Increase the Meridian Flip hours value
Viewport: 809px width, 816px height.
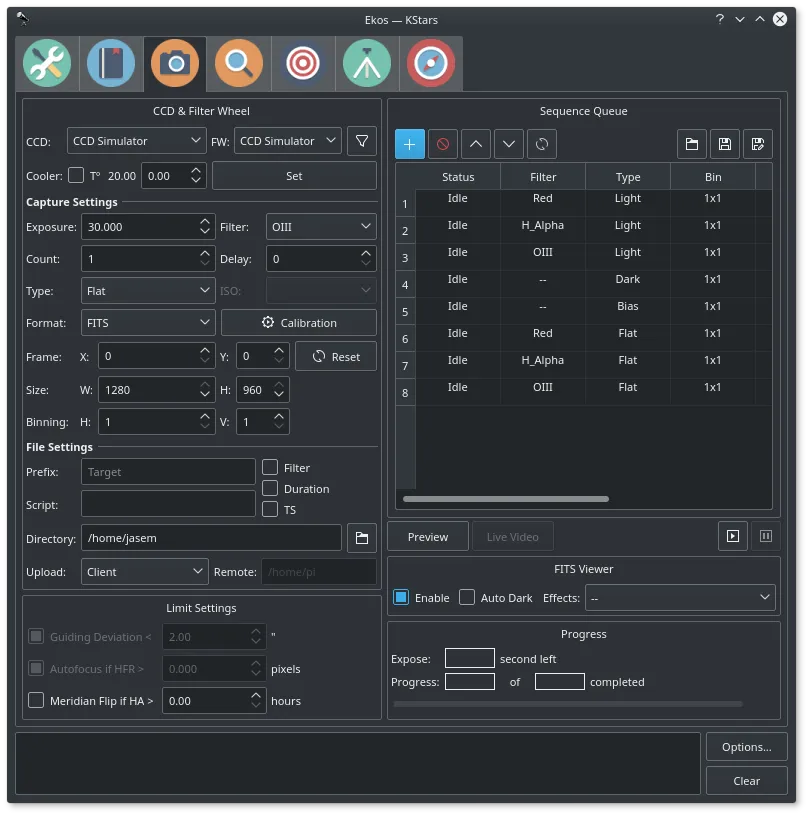tap(255, 695)
